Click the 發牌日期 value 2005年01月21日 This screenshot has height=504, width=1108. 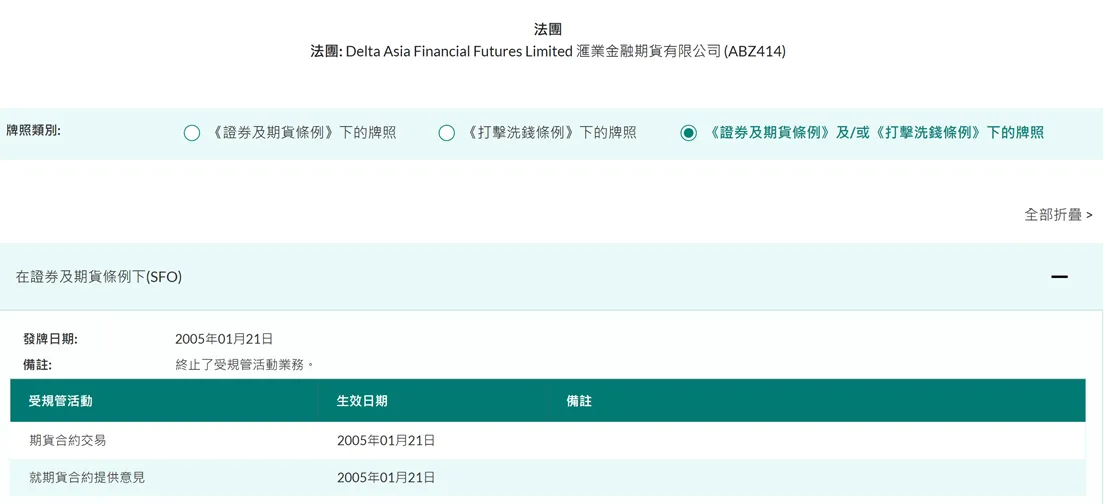pos(224,339)
